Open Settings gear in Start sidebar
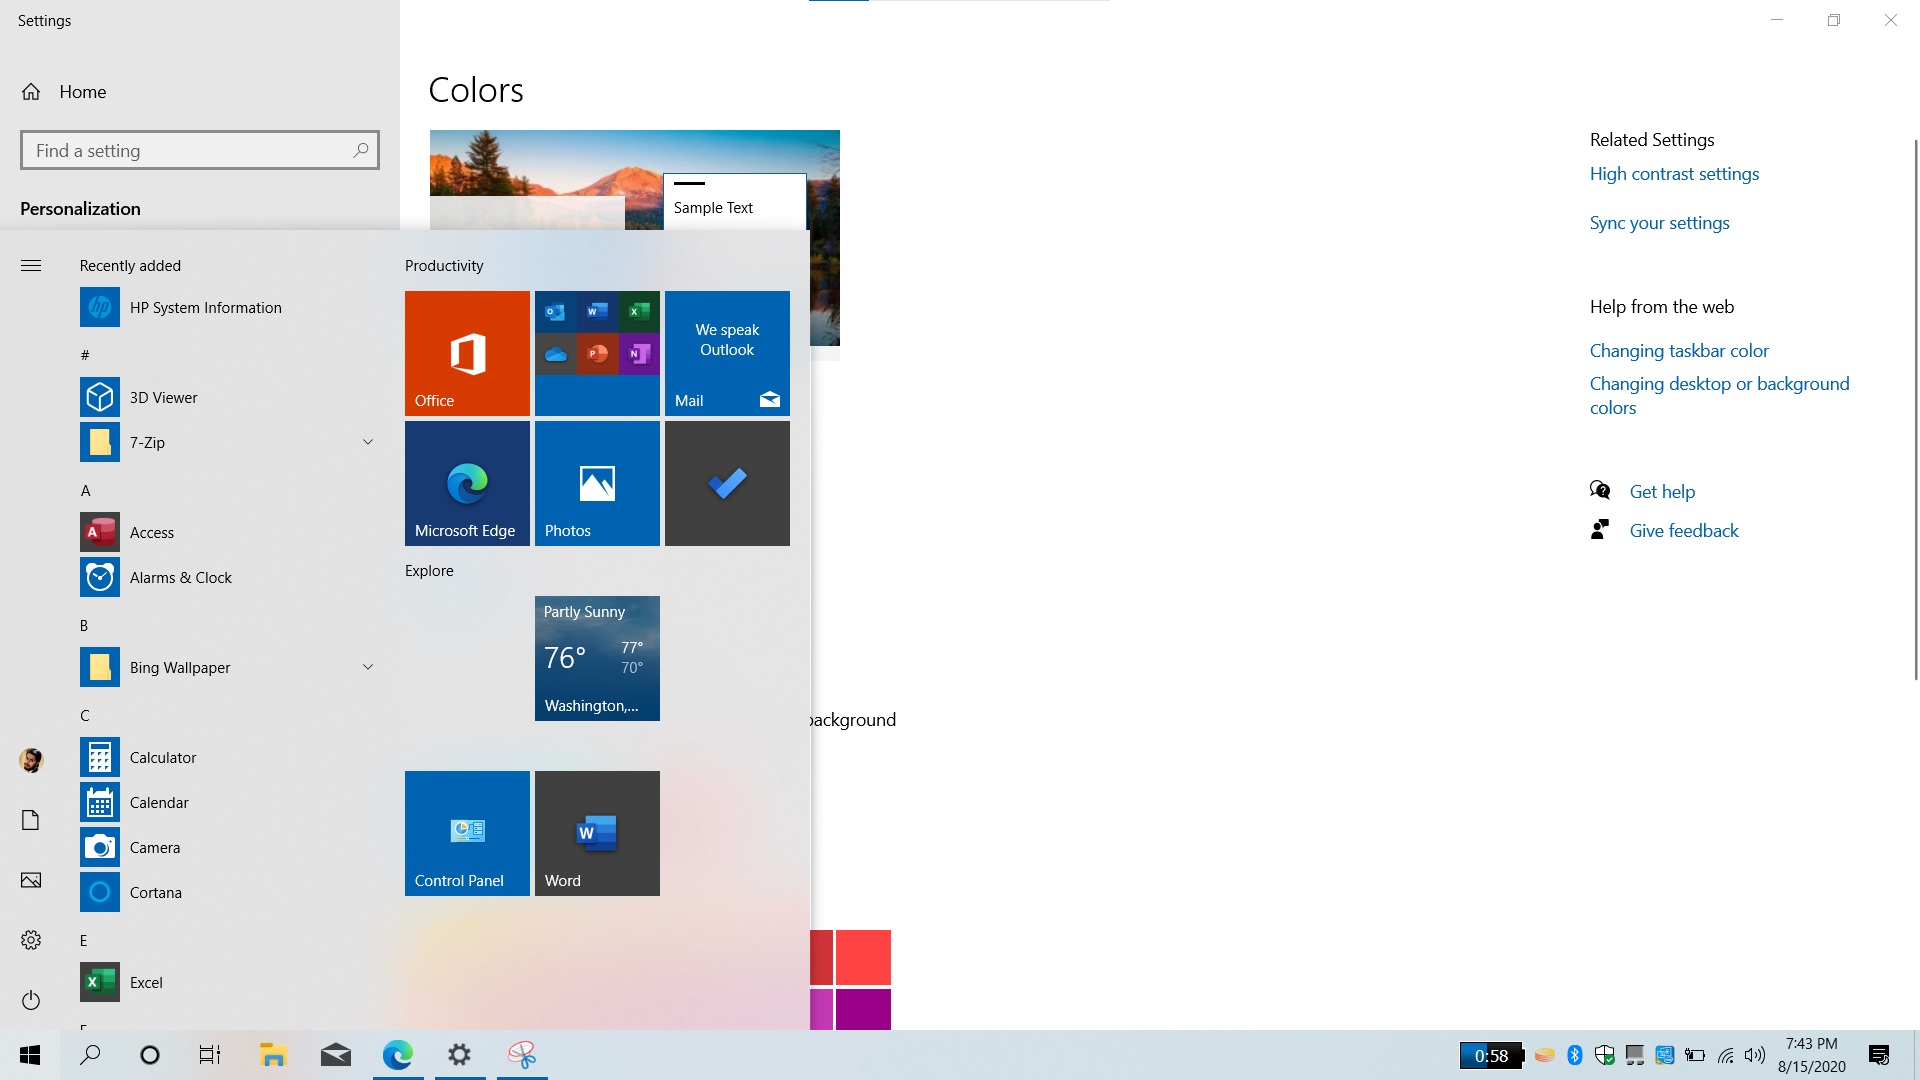This screenshot has height=1080, width=1920. click(x=31, y=940)
